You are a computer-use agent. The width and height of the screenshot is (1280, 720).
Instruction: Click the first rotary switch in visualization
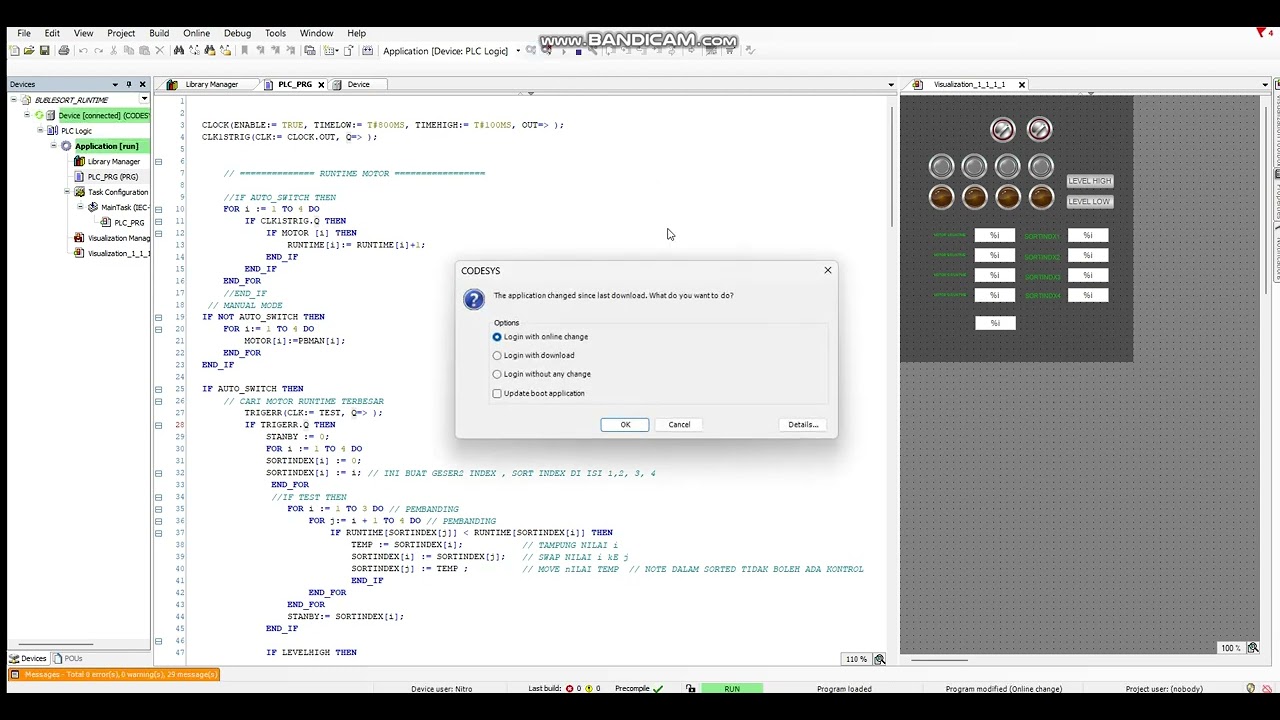pyautogui.click(x=1002, y=129)
